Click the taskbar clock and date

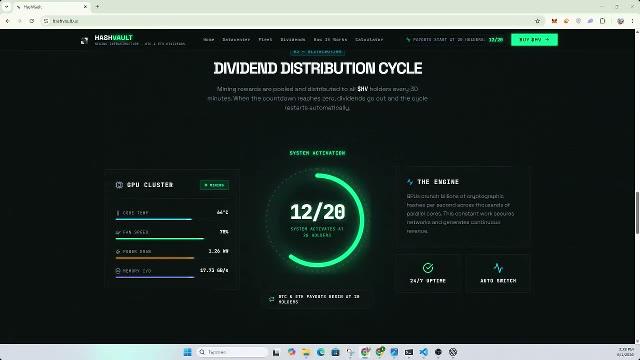click(x=625, y=352)
